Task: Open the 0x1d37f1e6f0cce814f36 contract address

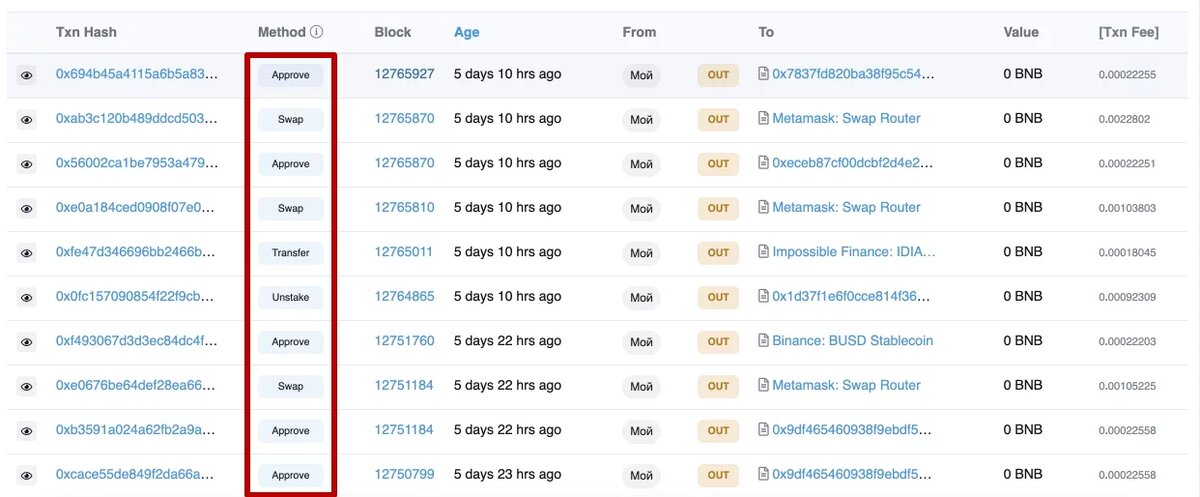Action: (x=852, y=296)
